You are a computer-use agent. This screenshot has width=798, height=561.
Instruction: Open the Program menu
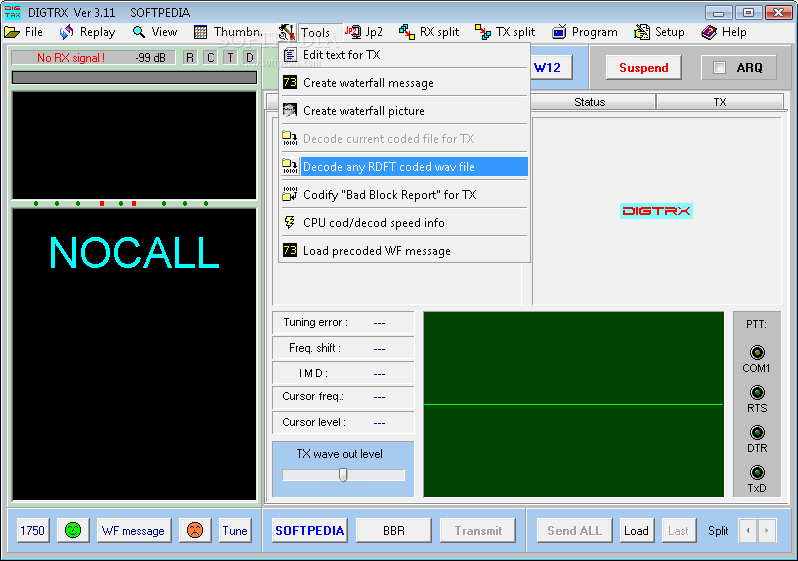click(x=585, y=32)
